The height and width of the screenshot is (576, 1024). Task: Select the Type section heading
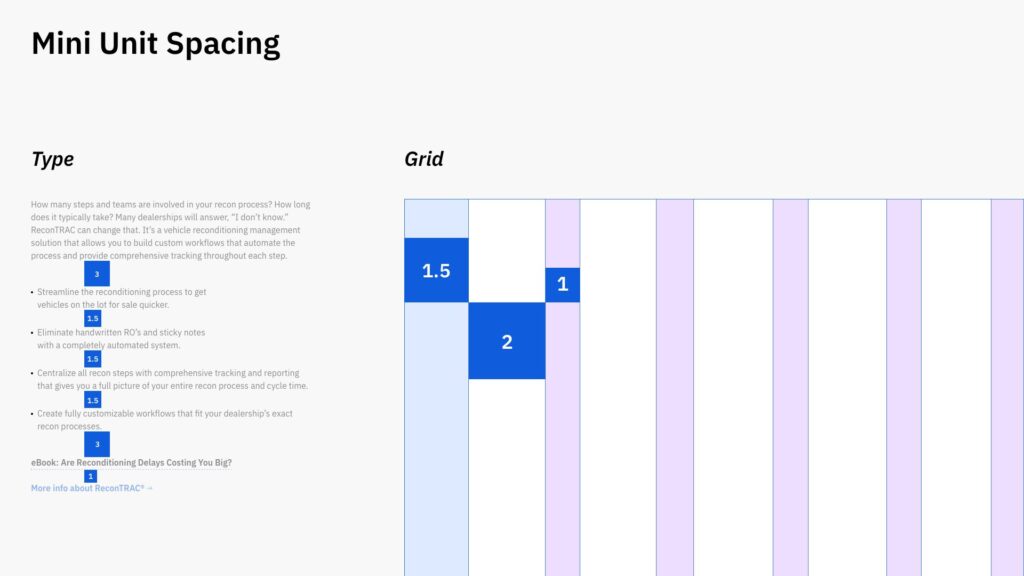(52, 159)
